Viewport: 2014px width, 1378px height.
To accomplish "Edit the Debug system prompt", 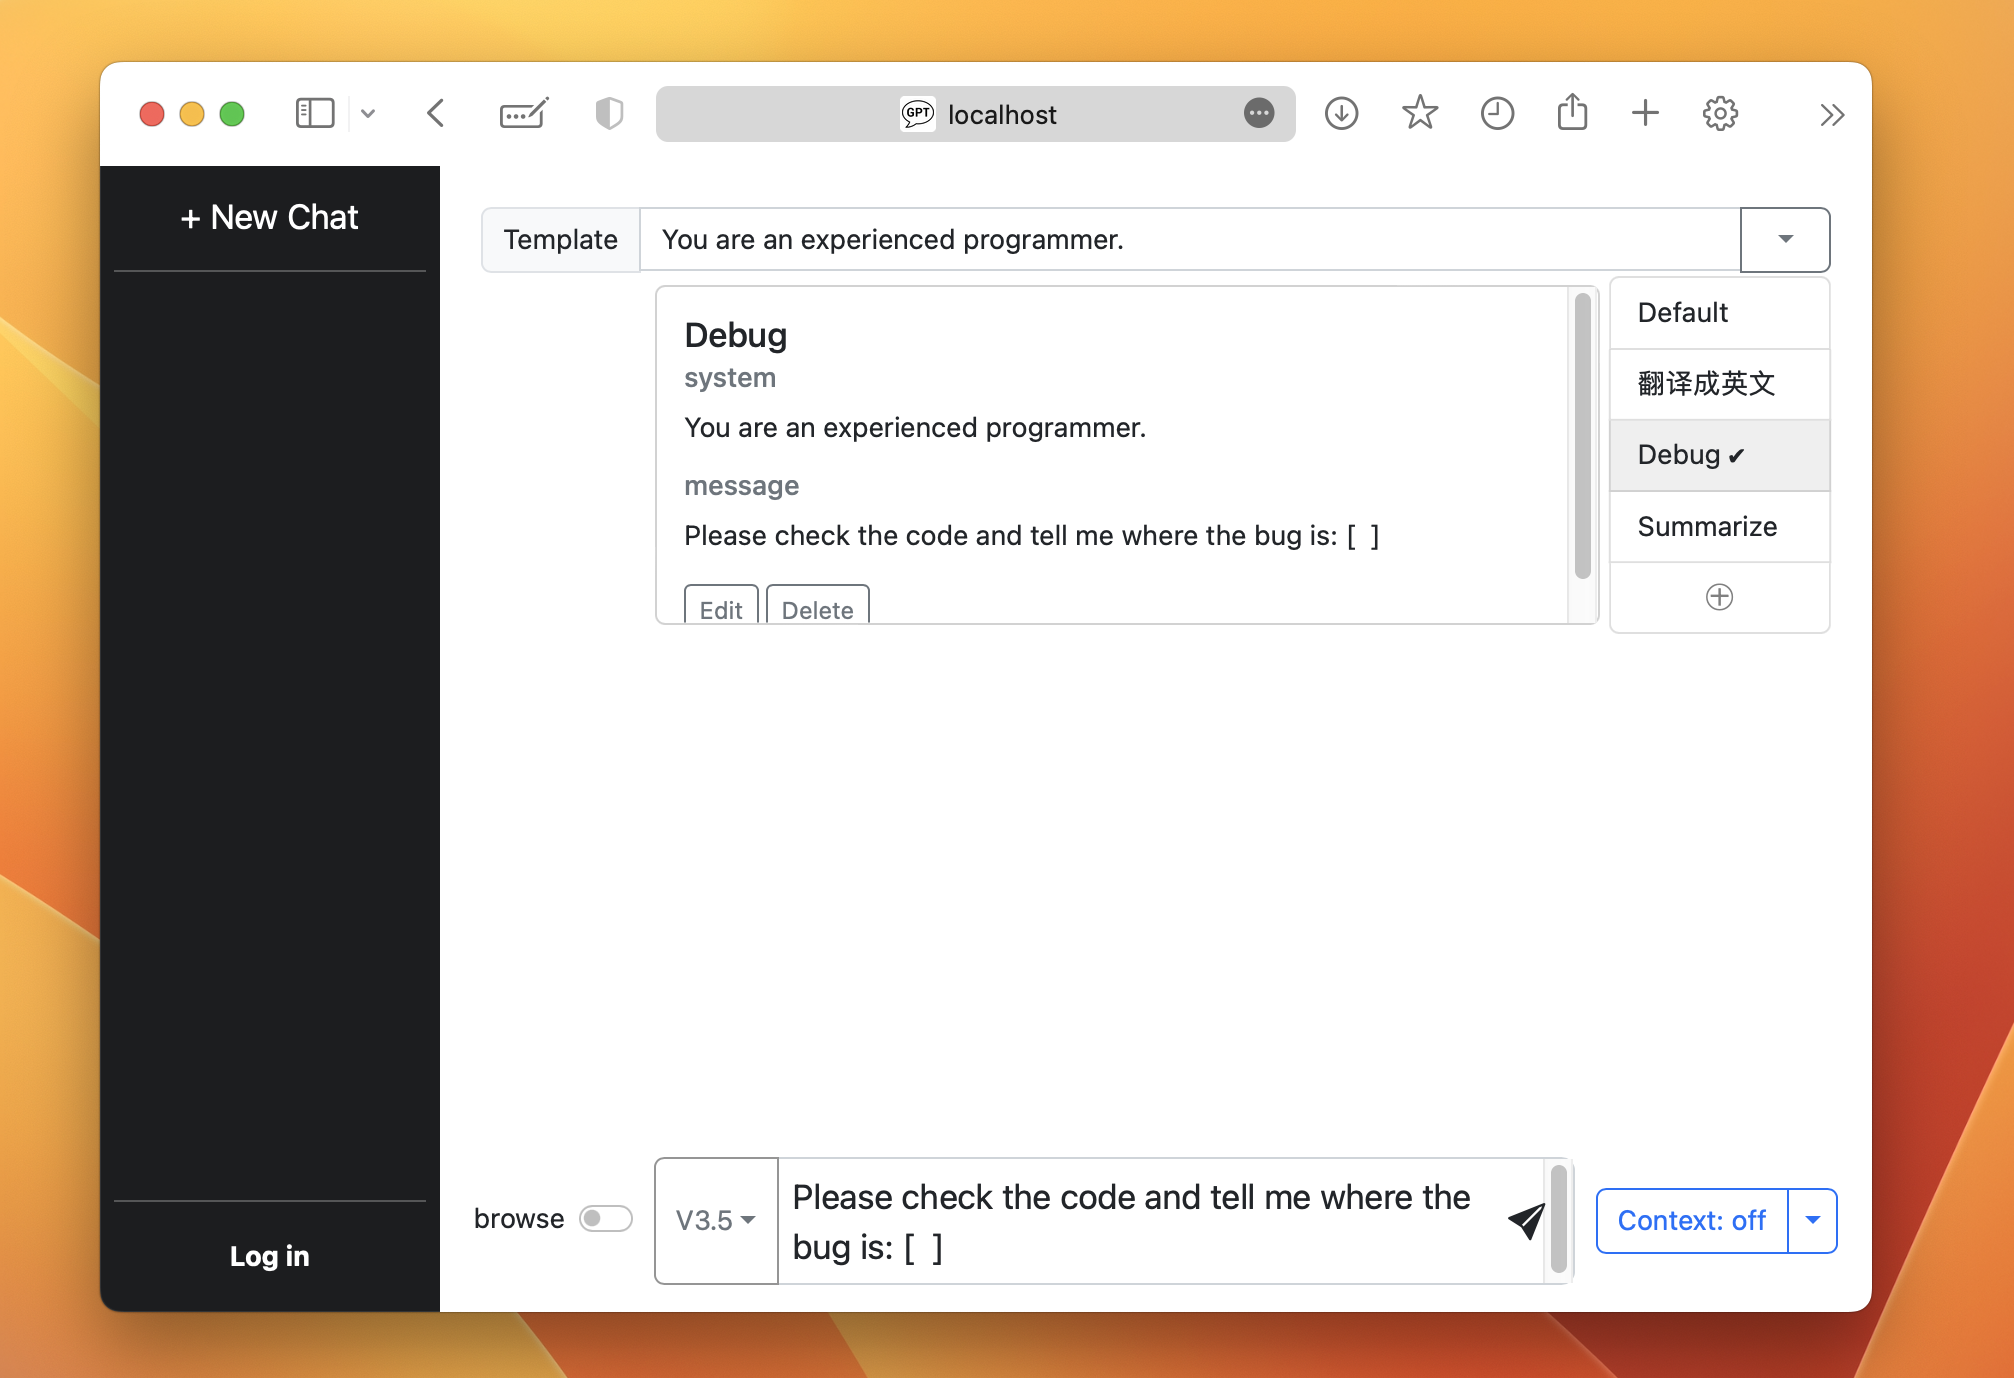I will 720,609.
